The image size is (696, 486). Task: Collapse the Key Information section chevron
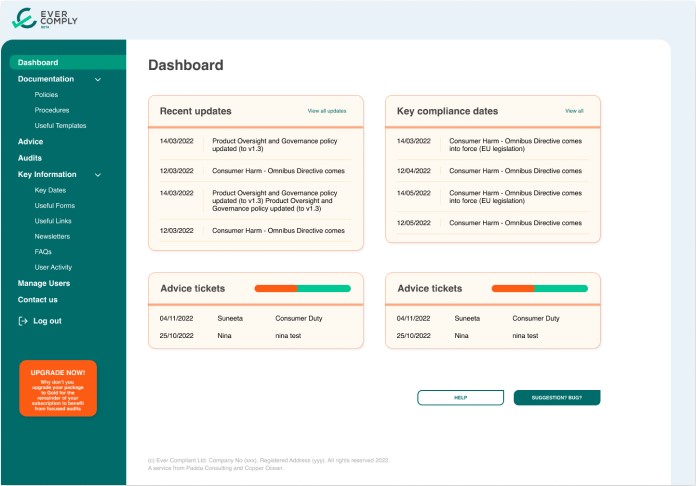tap(97, 175)
